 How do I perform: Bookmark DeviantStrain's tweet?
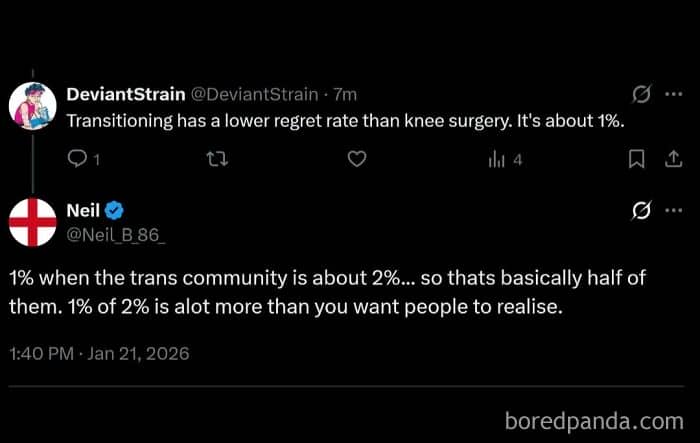click(x=637, y=158)
